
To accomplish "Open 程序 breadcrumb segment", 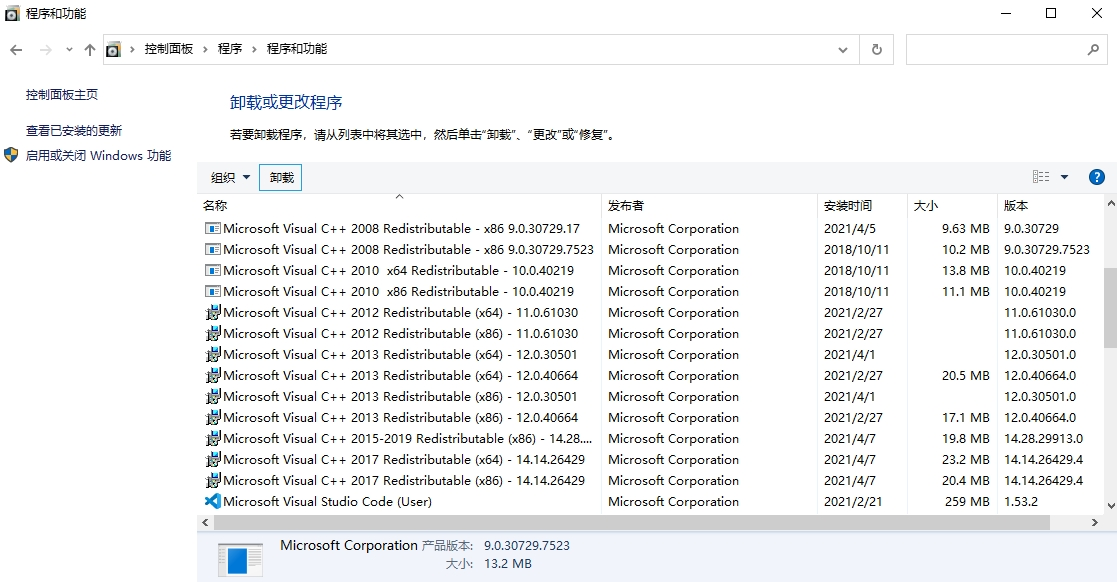I will [x=230, y=49].
